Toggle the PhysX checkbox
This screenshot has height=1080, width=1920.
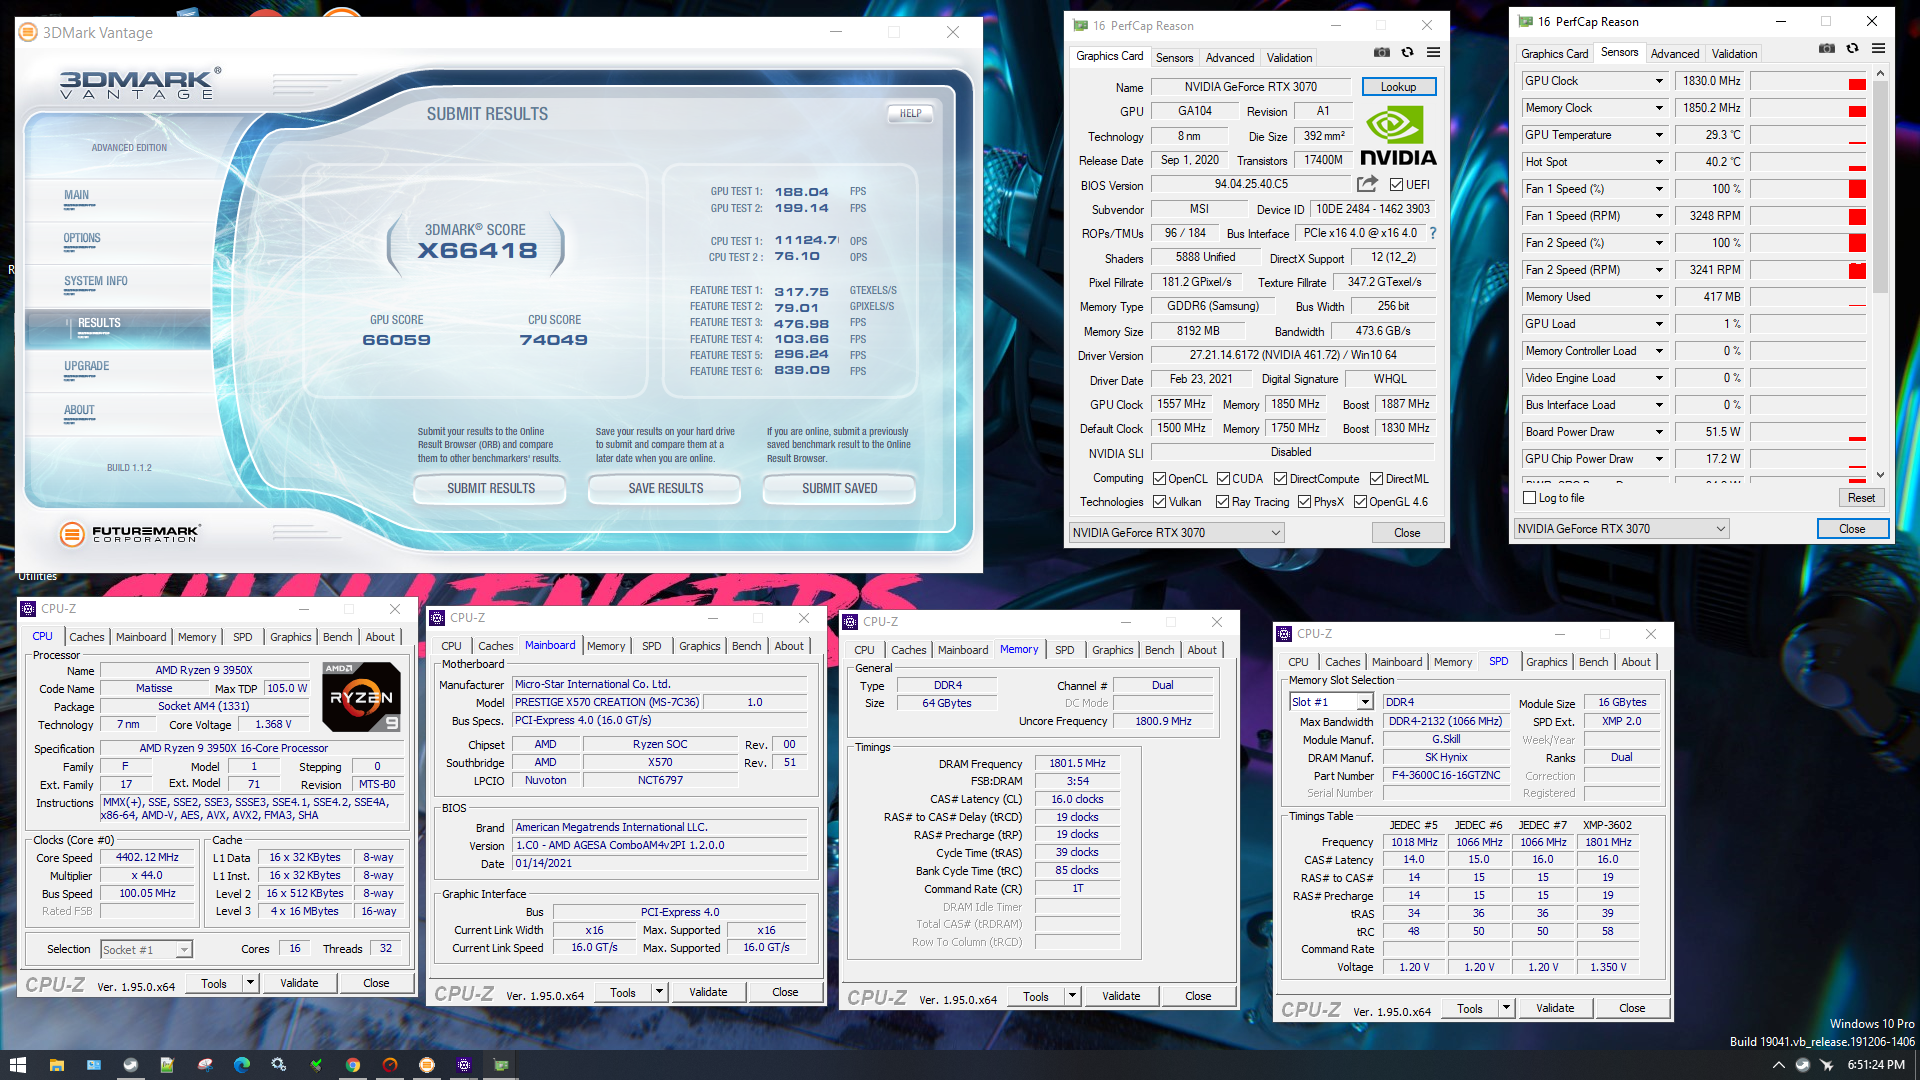click(1304, 502)
